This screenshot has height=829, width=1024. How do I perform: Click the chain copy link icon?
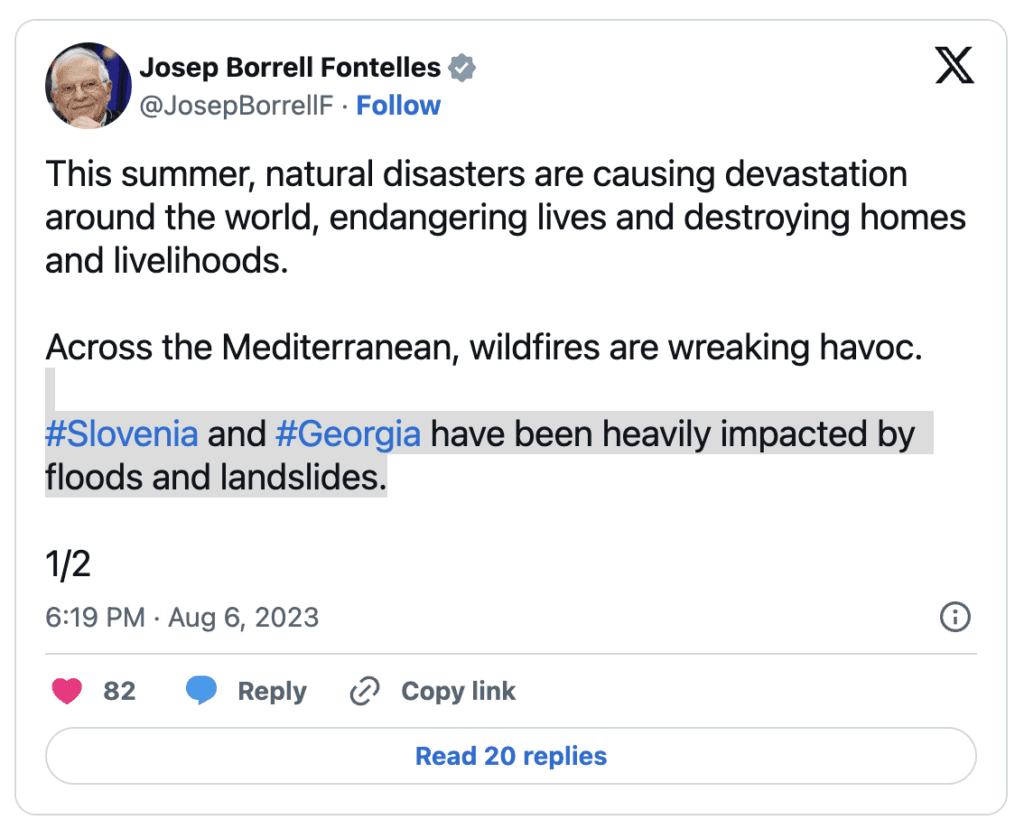pos(365,691)
